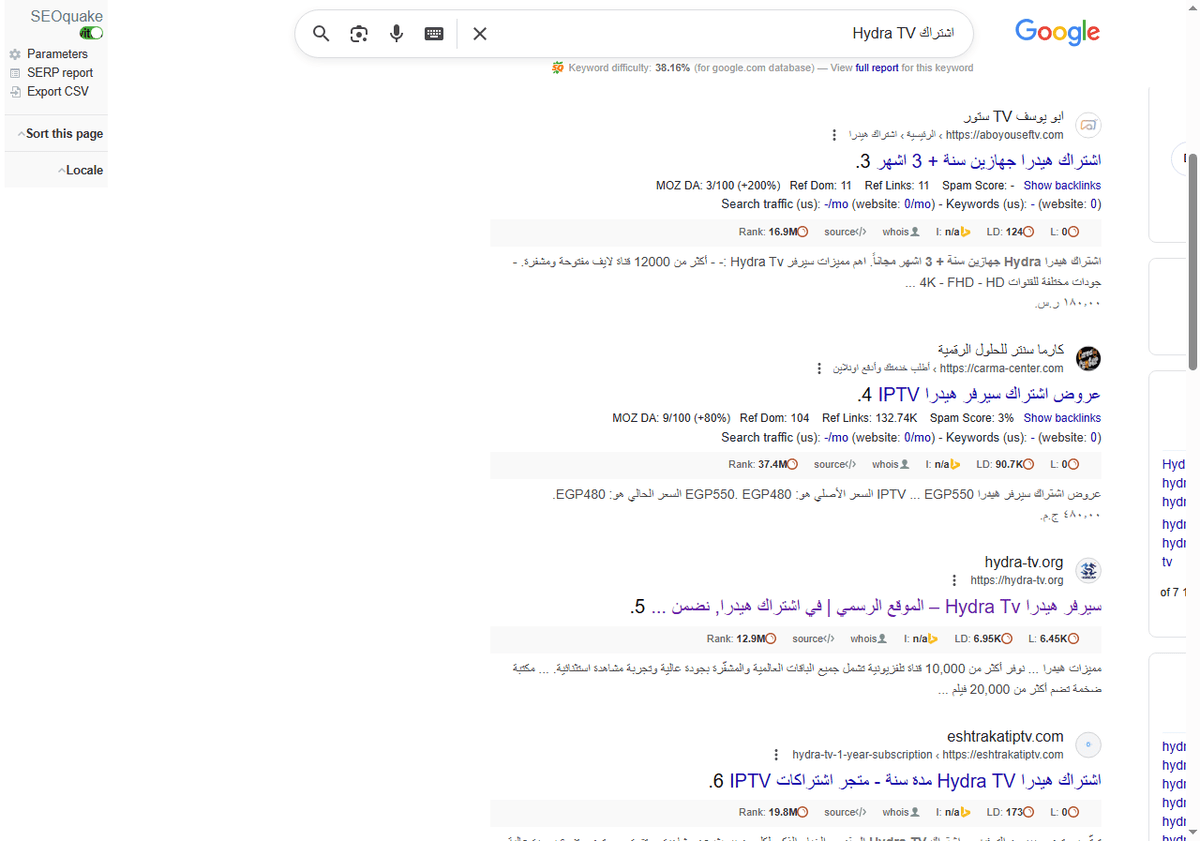Open the three-dot menu on hydra-tv.org result
Screen dimensions: 1200x841
pyautogui.click(x=954, y=580)
